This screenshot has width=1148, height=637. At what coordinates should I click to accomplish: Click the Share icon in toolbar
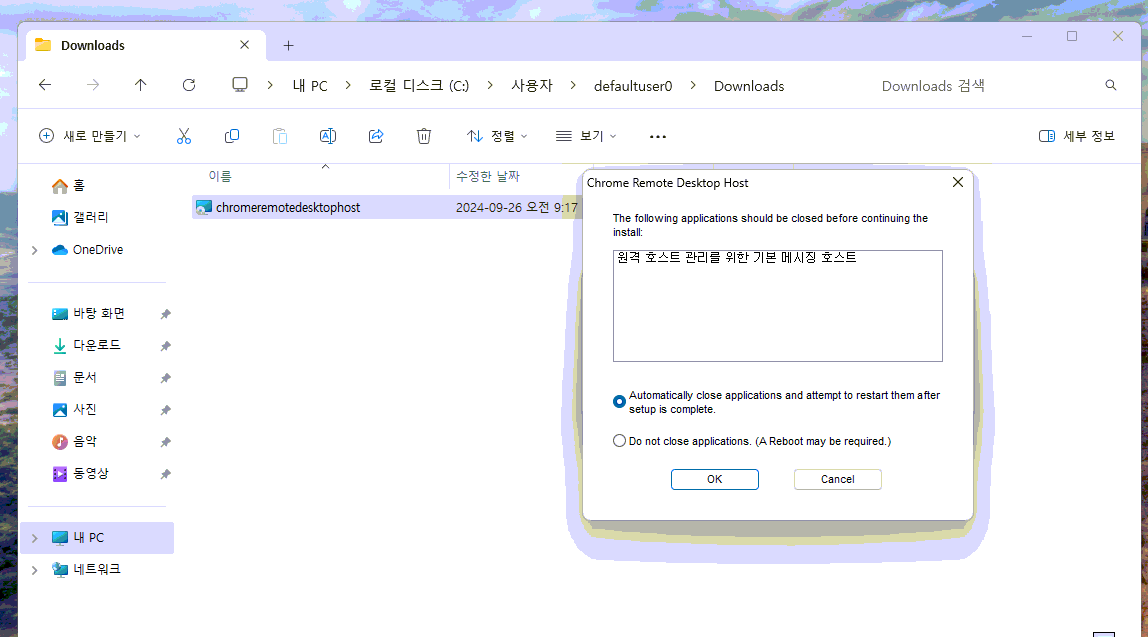click(376, 136)
